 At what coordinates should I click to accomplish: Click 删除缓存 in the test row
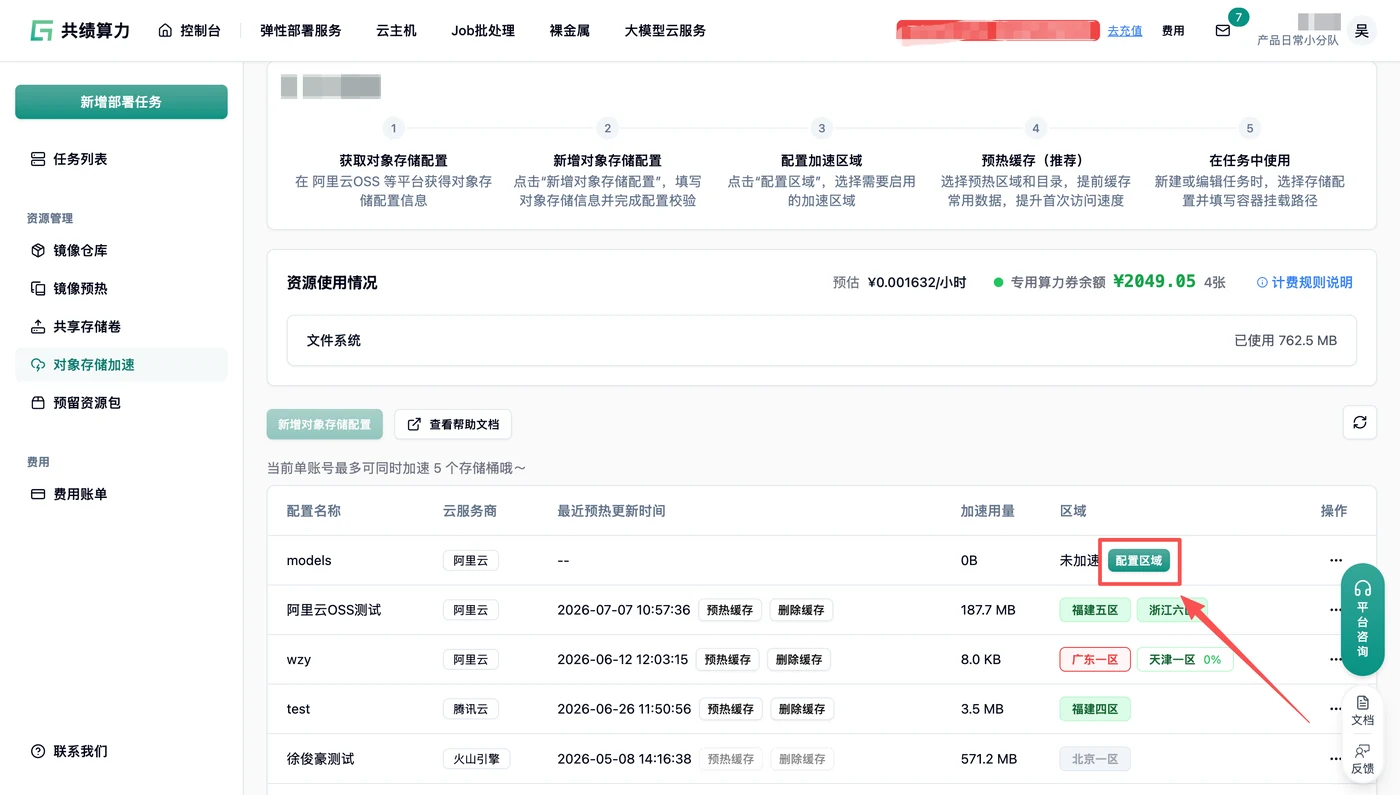pyautogui.click(x=802, y=709)
